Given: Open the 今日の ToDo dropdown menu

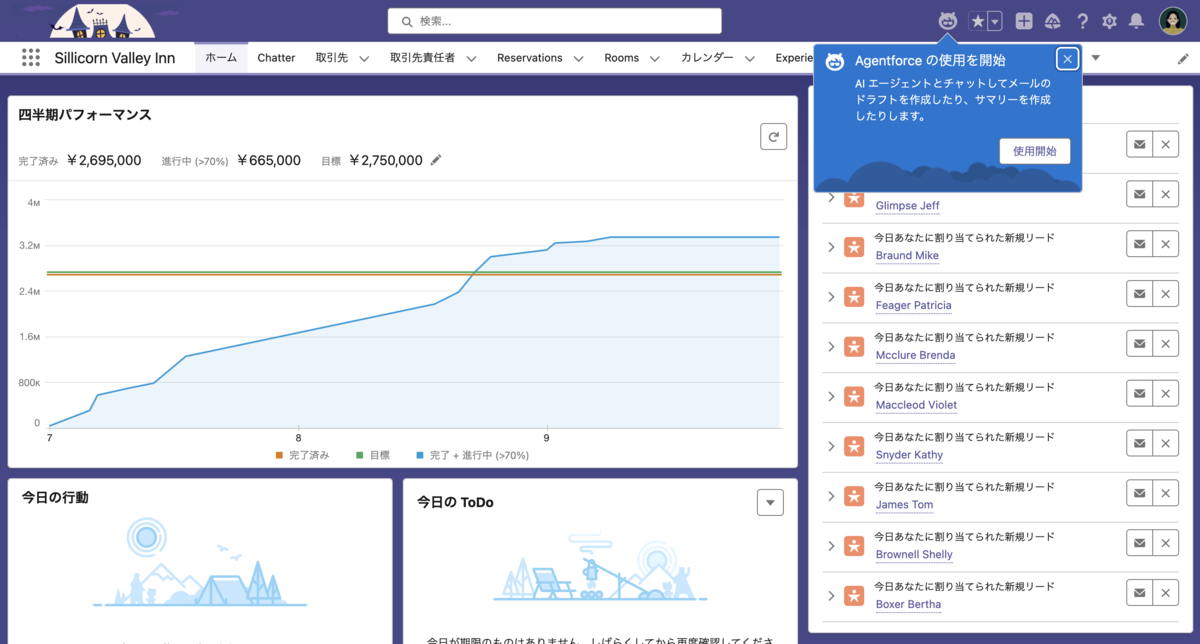Looking at the screenshot, I should (770, 503).
